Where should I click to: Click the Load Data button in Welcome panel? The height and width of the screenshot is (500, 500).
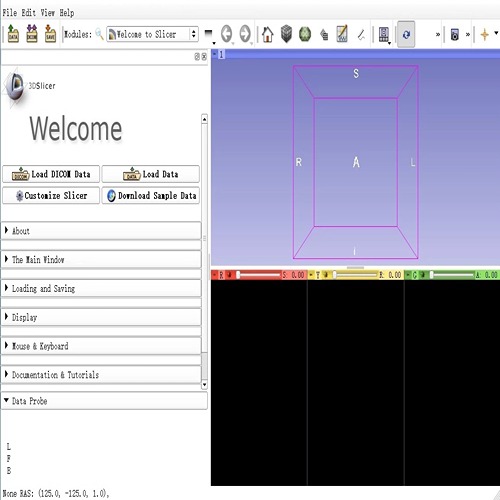coord(151,174)
